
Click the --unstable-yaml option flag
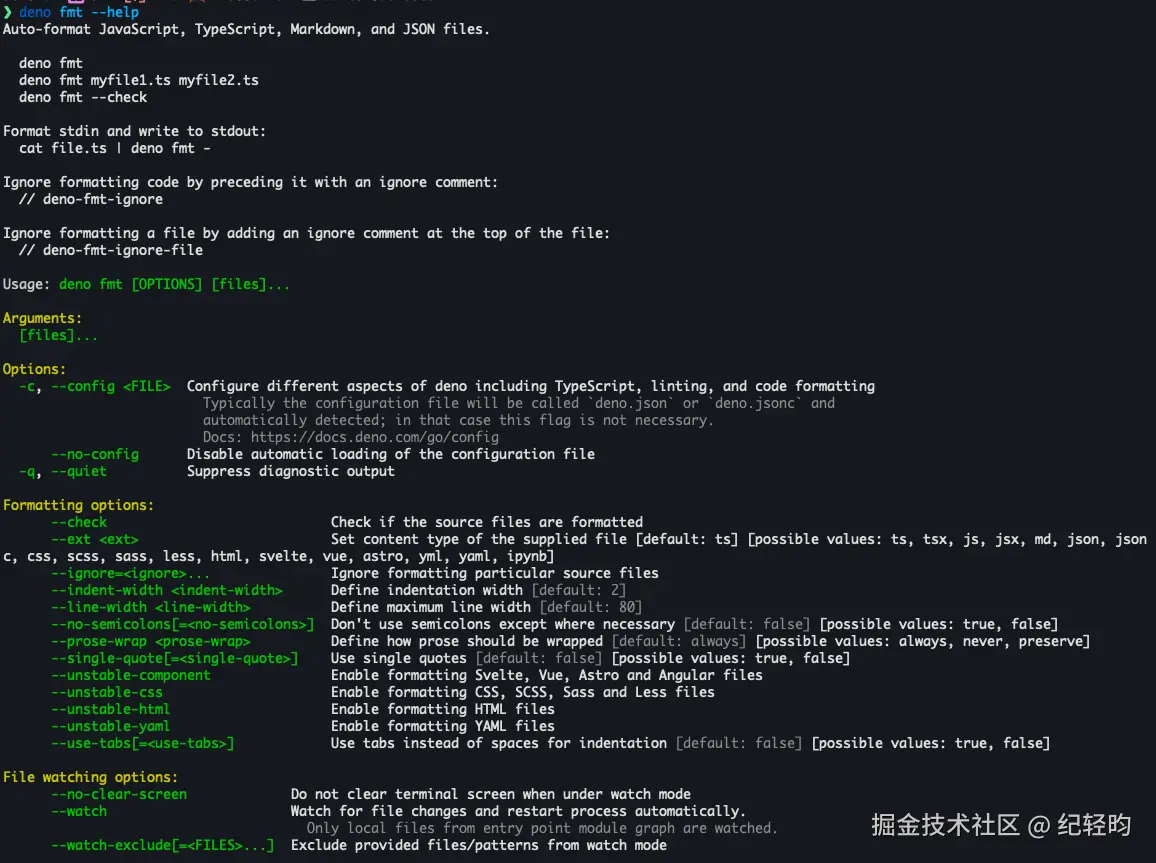[111, 726]
